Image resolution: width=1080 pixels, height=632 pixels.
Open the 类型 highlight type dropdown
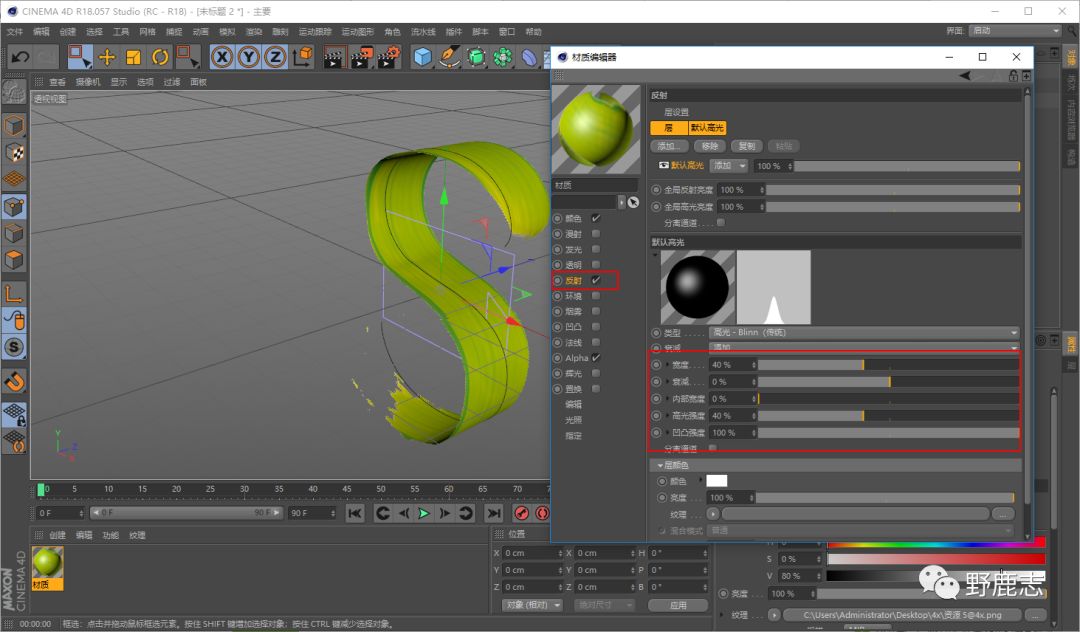pos(863,333)
